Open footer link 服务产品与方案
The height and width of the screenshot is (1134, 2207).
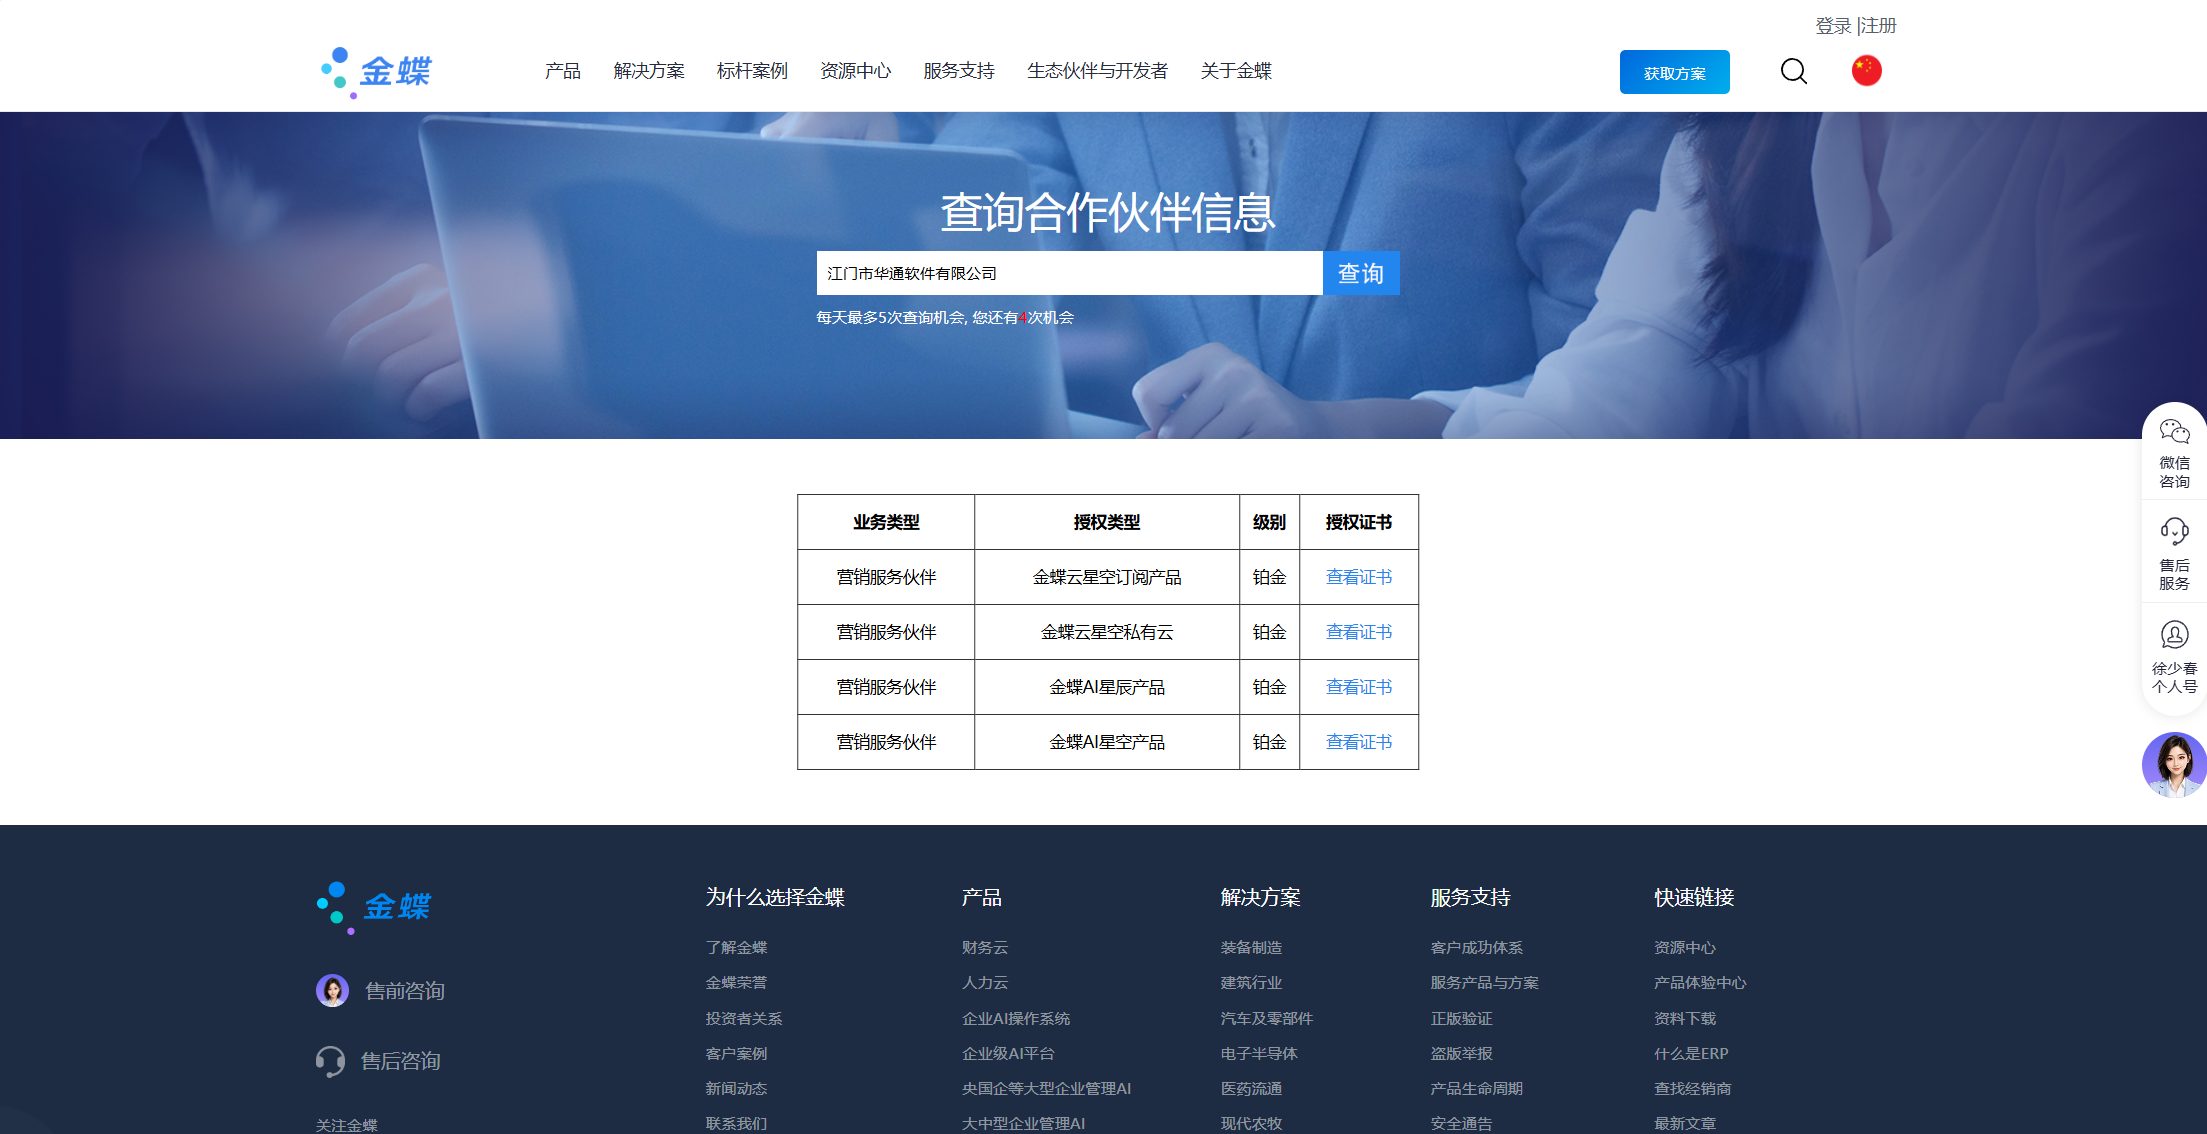point(1484,982)
